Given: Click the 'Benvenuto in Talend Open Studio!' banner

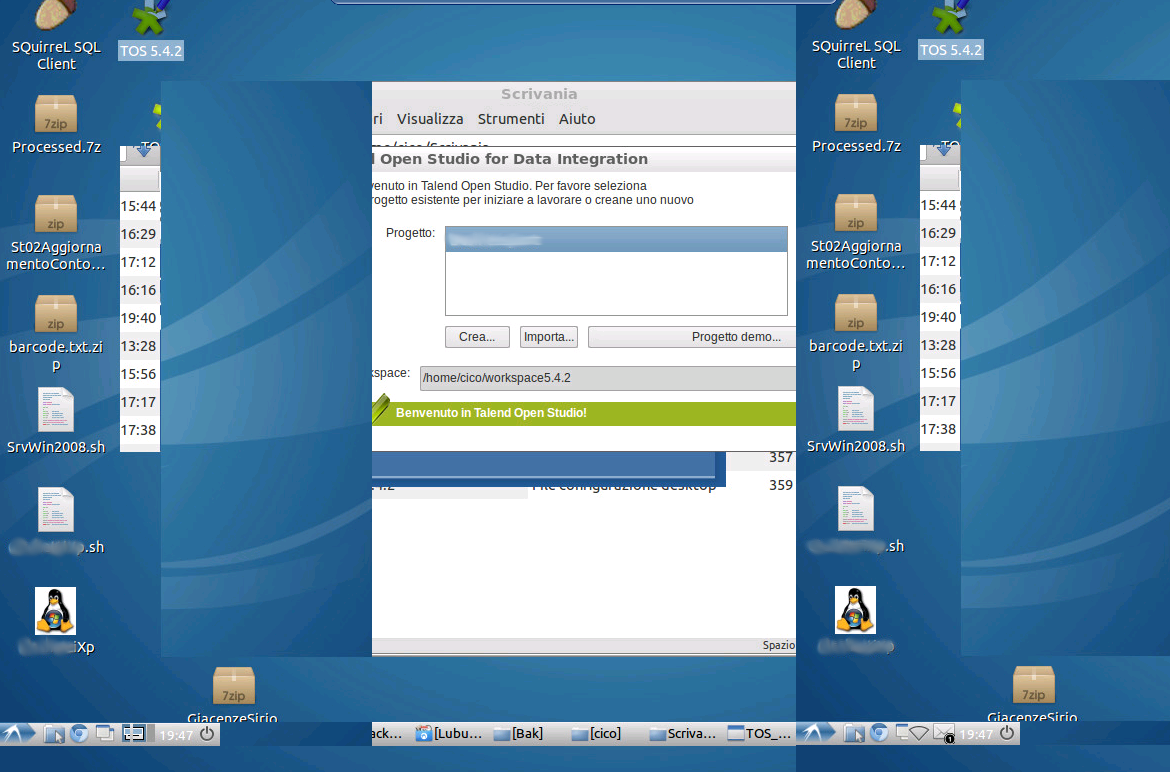Looking at the screenshot, I should (584, 413).
